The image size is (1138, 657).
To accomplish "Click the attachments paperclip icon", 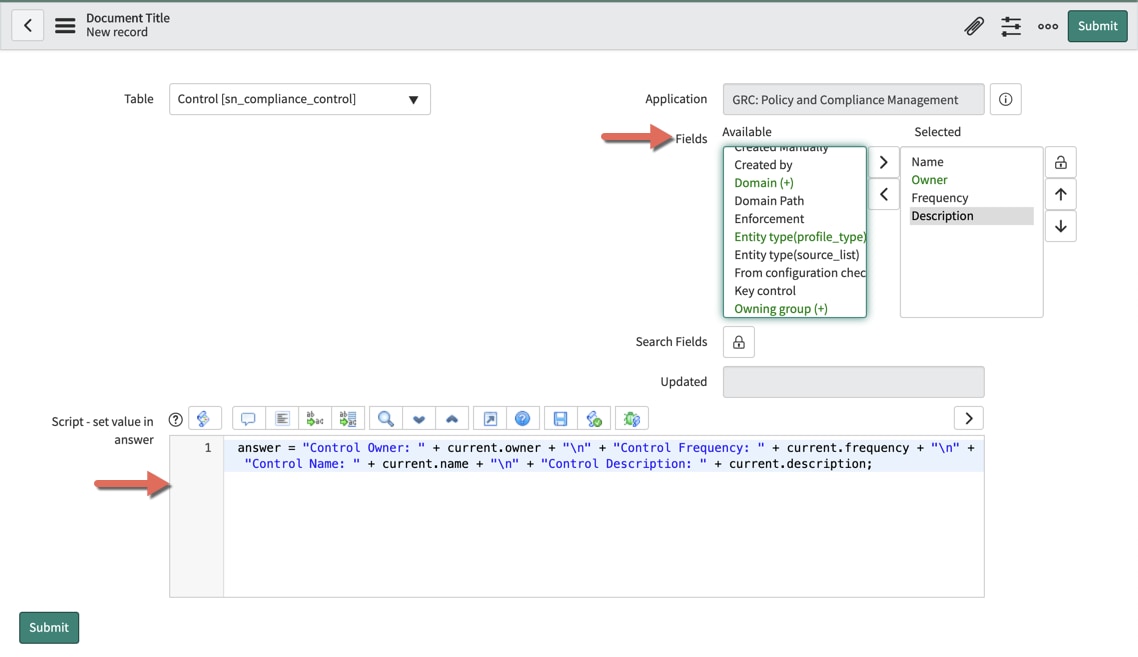I will tap(974, 25).
